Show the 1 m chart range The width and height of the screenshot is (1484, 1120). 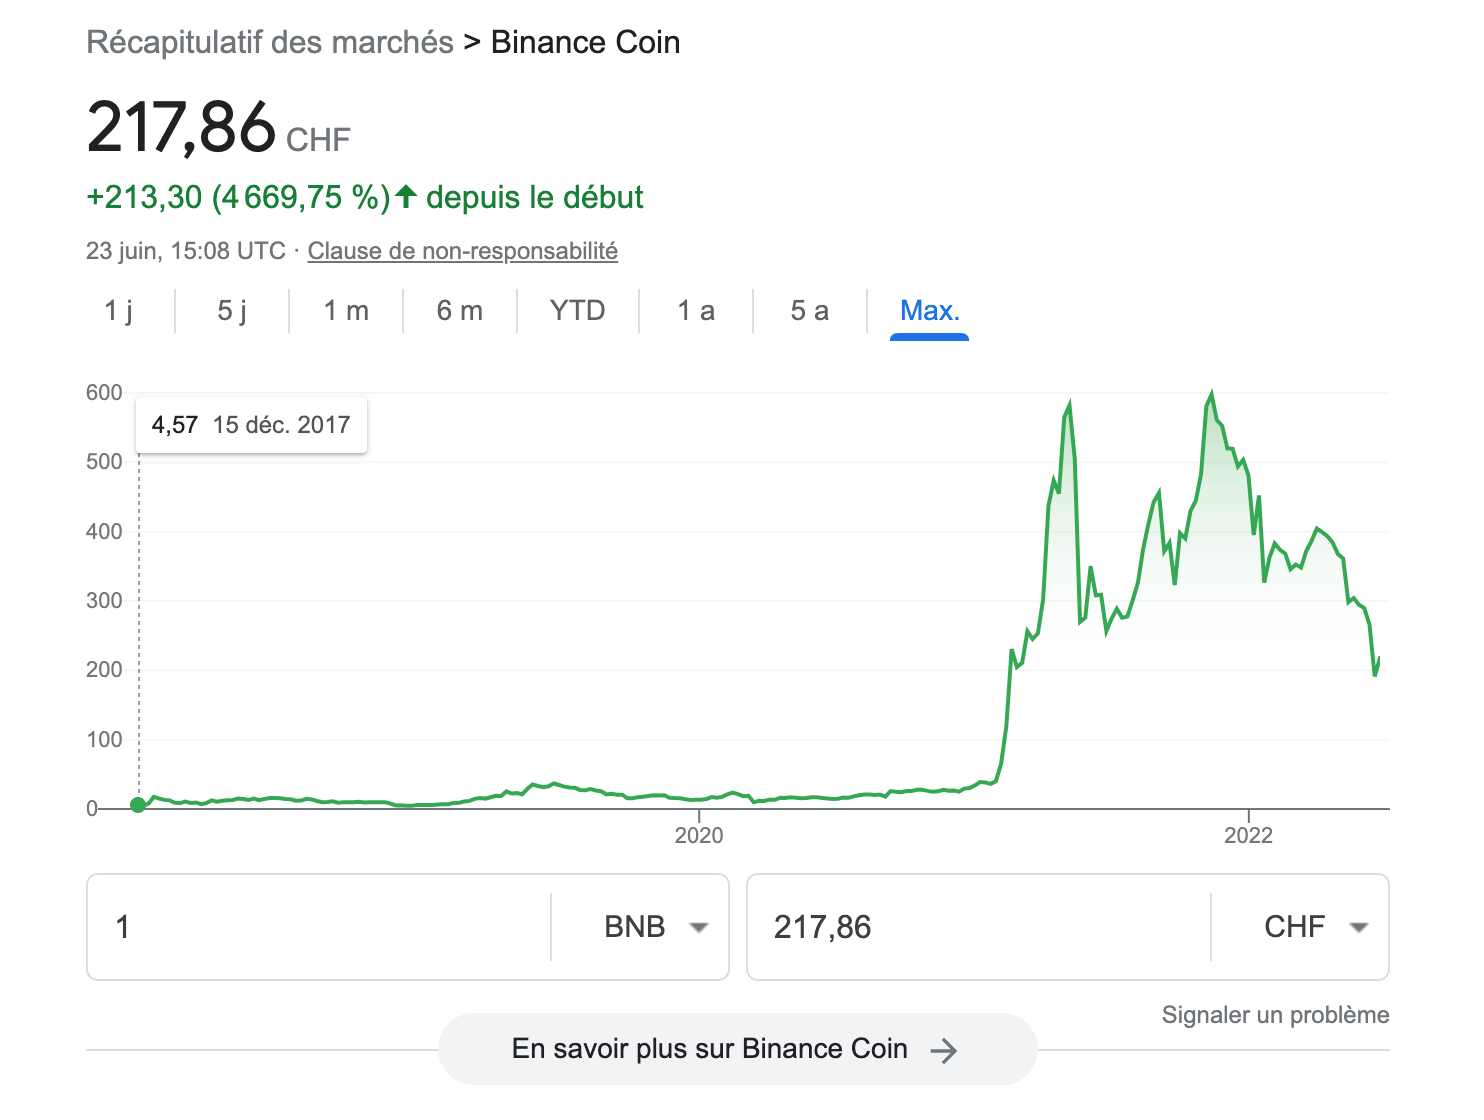point(346,311)
